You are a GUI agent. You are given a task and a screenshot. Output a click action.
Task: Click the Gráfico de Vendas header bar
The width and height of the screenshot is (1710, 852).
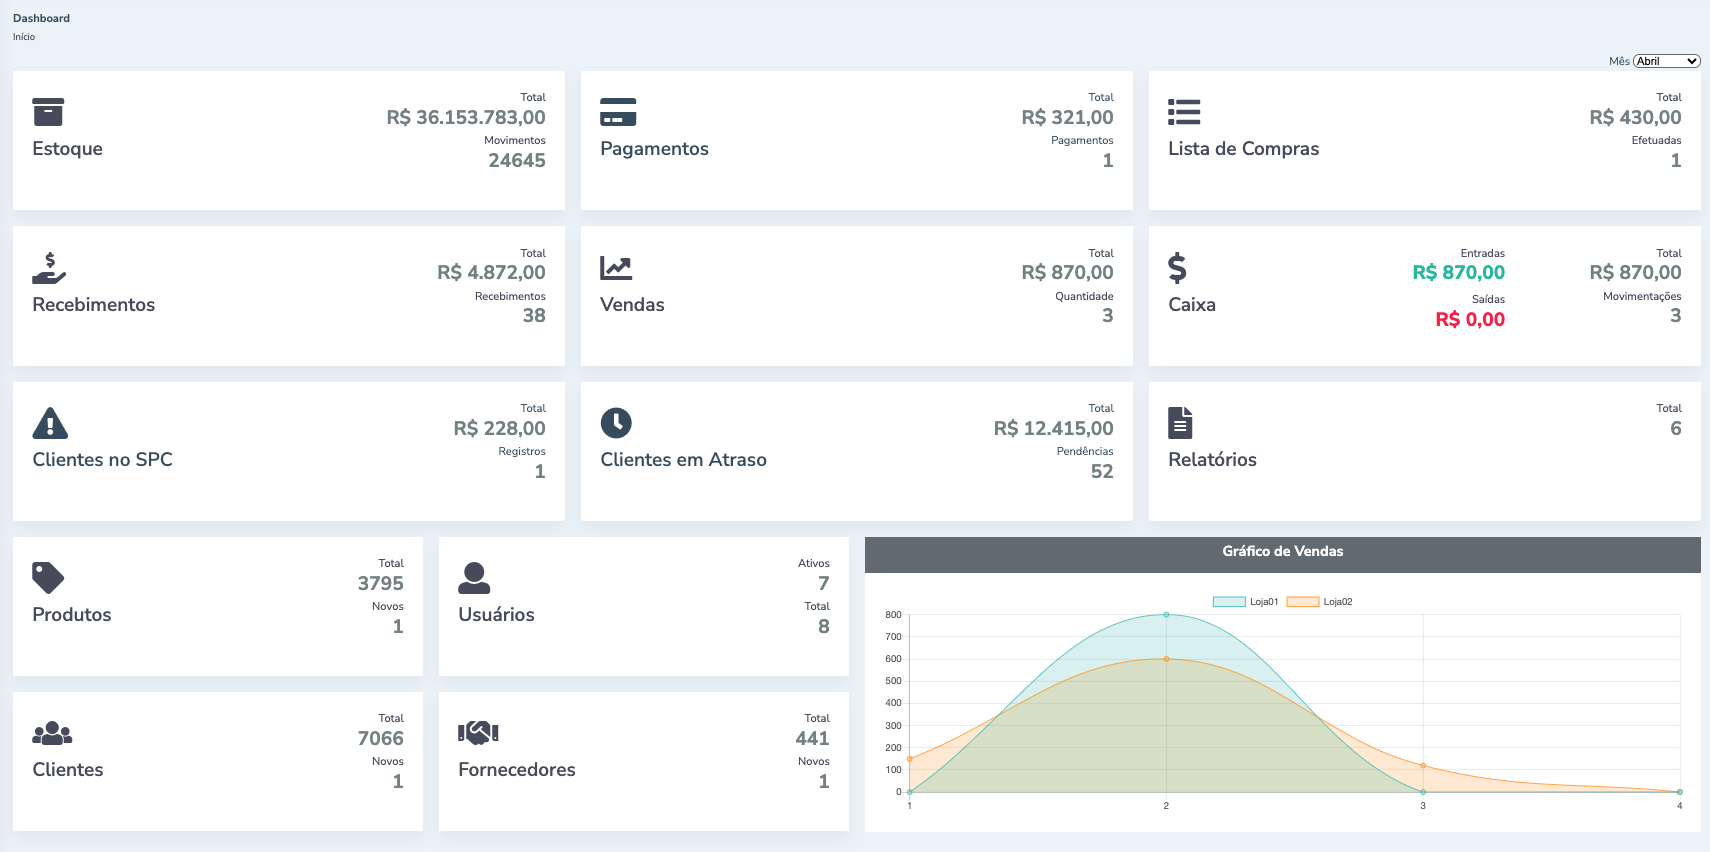[1282, 552]
